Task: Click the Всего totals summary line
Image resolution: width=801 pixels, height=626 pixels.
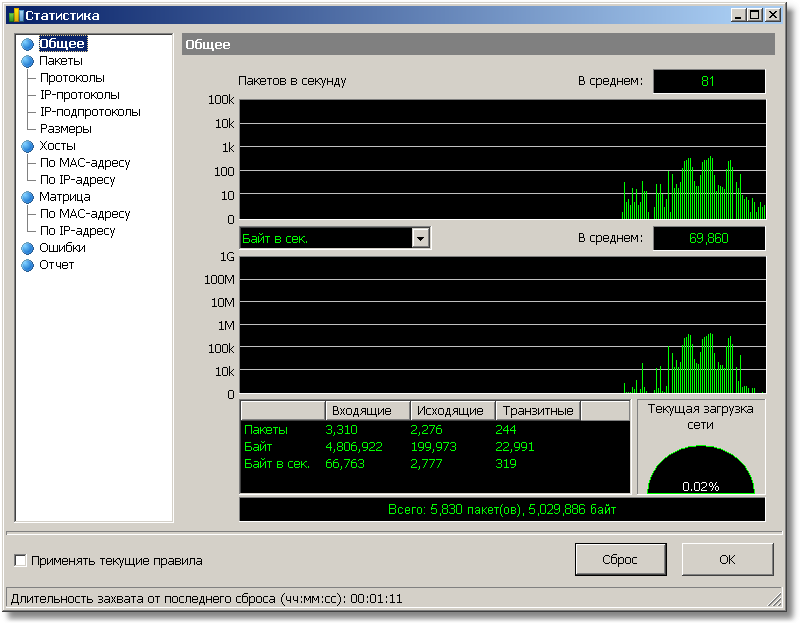Action: point(502,509)
